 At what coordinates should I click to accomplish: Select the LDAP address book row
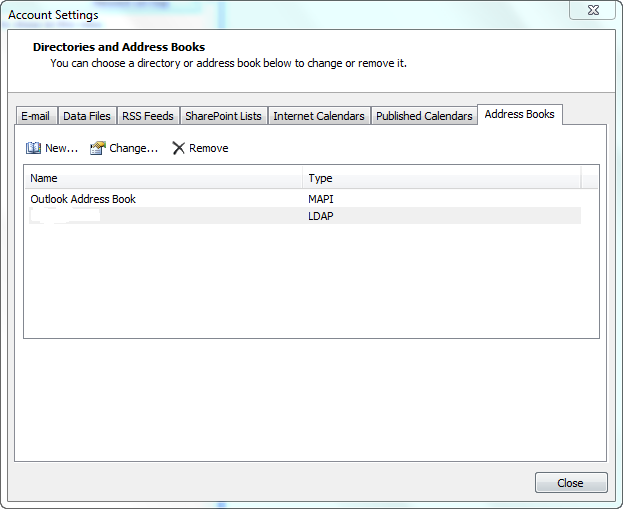[302, 216]
